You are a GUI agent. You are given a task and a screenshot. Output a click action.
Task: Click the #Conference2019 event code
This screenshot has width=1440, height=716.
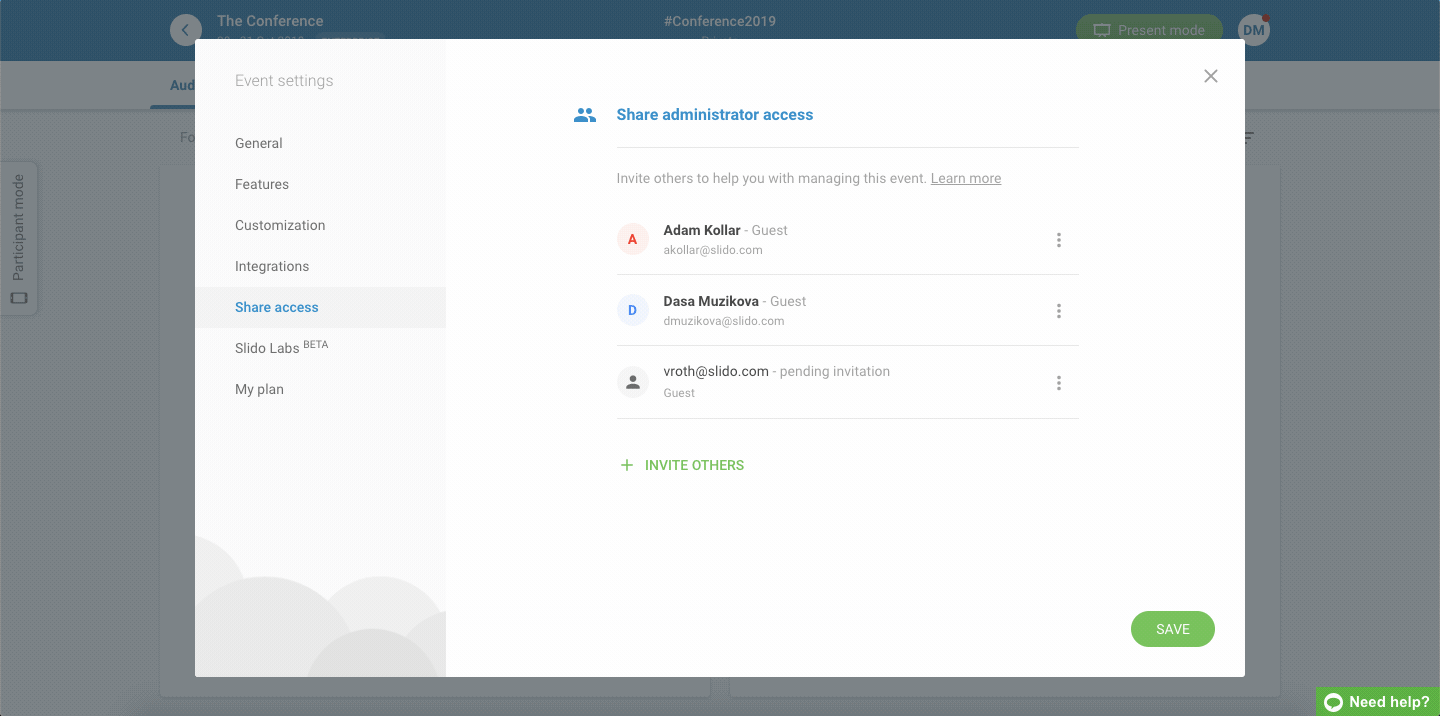[x=720, y=21]
